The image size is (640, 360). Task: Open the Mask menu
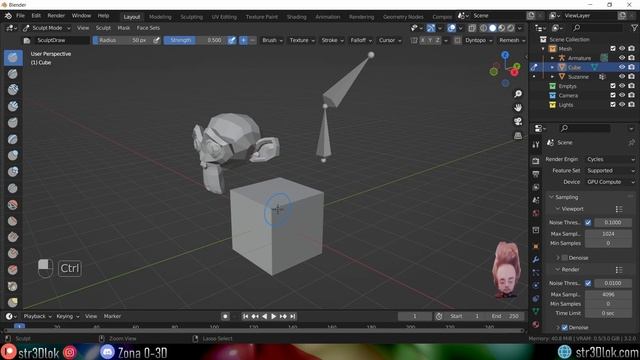[124, 28]
